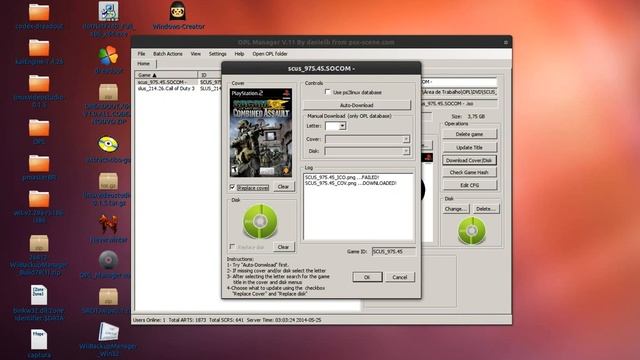The height and width of the screenshot is (360, 640).
Task: Open the Settings menu
Action: pos(218,54)
